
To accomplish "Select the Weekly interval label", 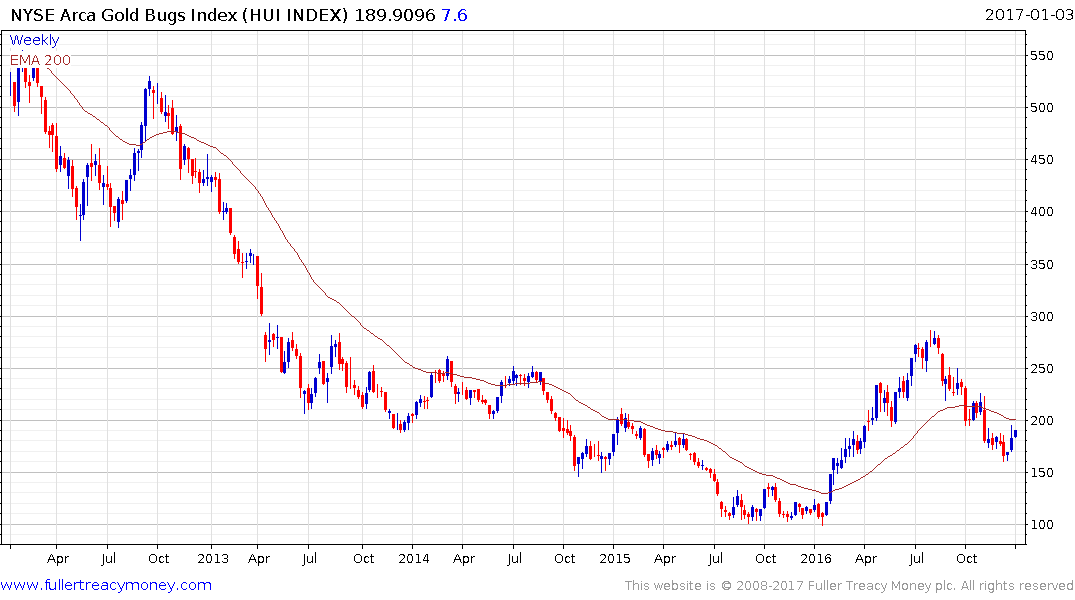I will [x=34, y=40].
